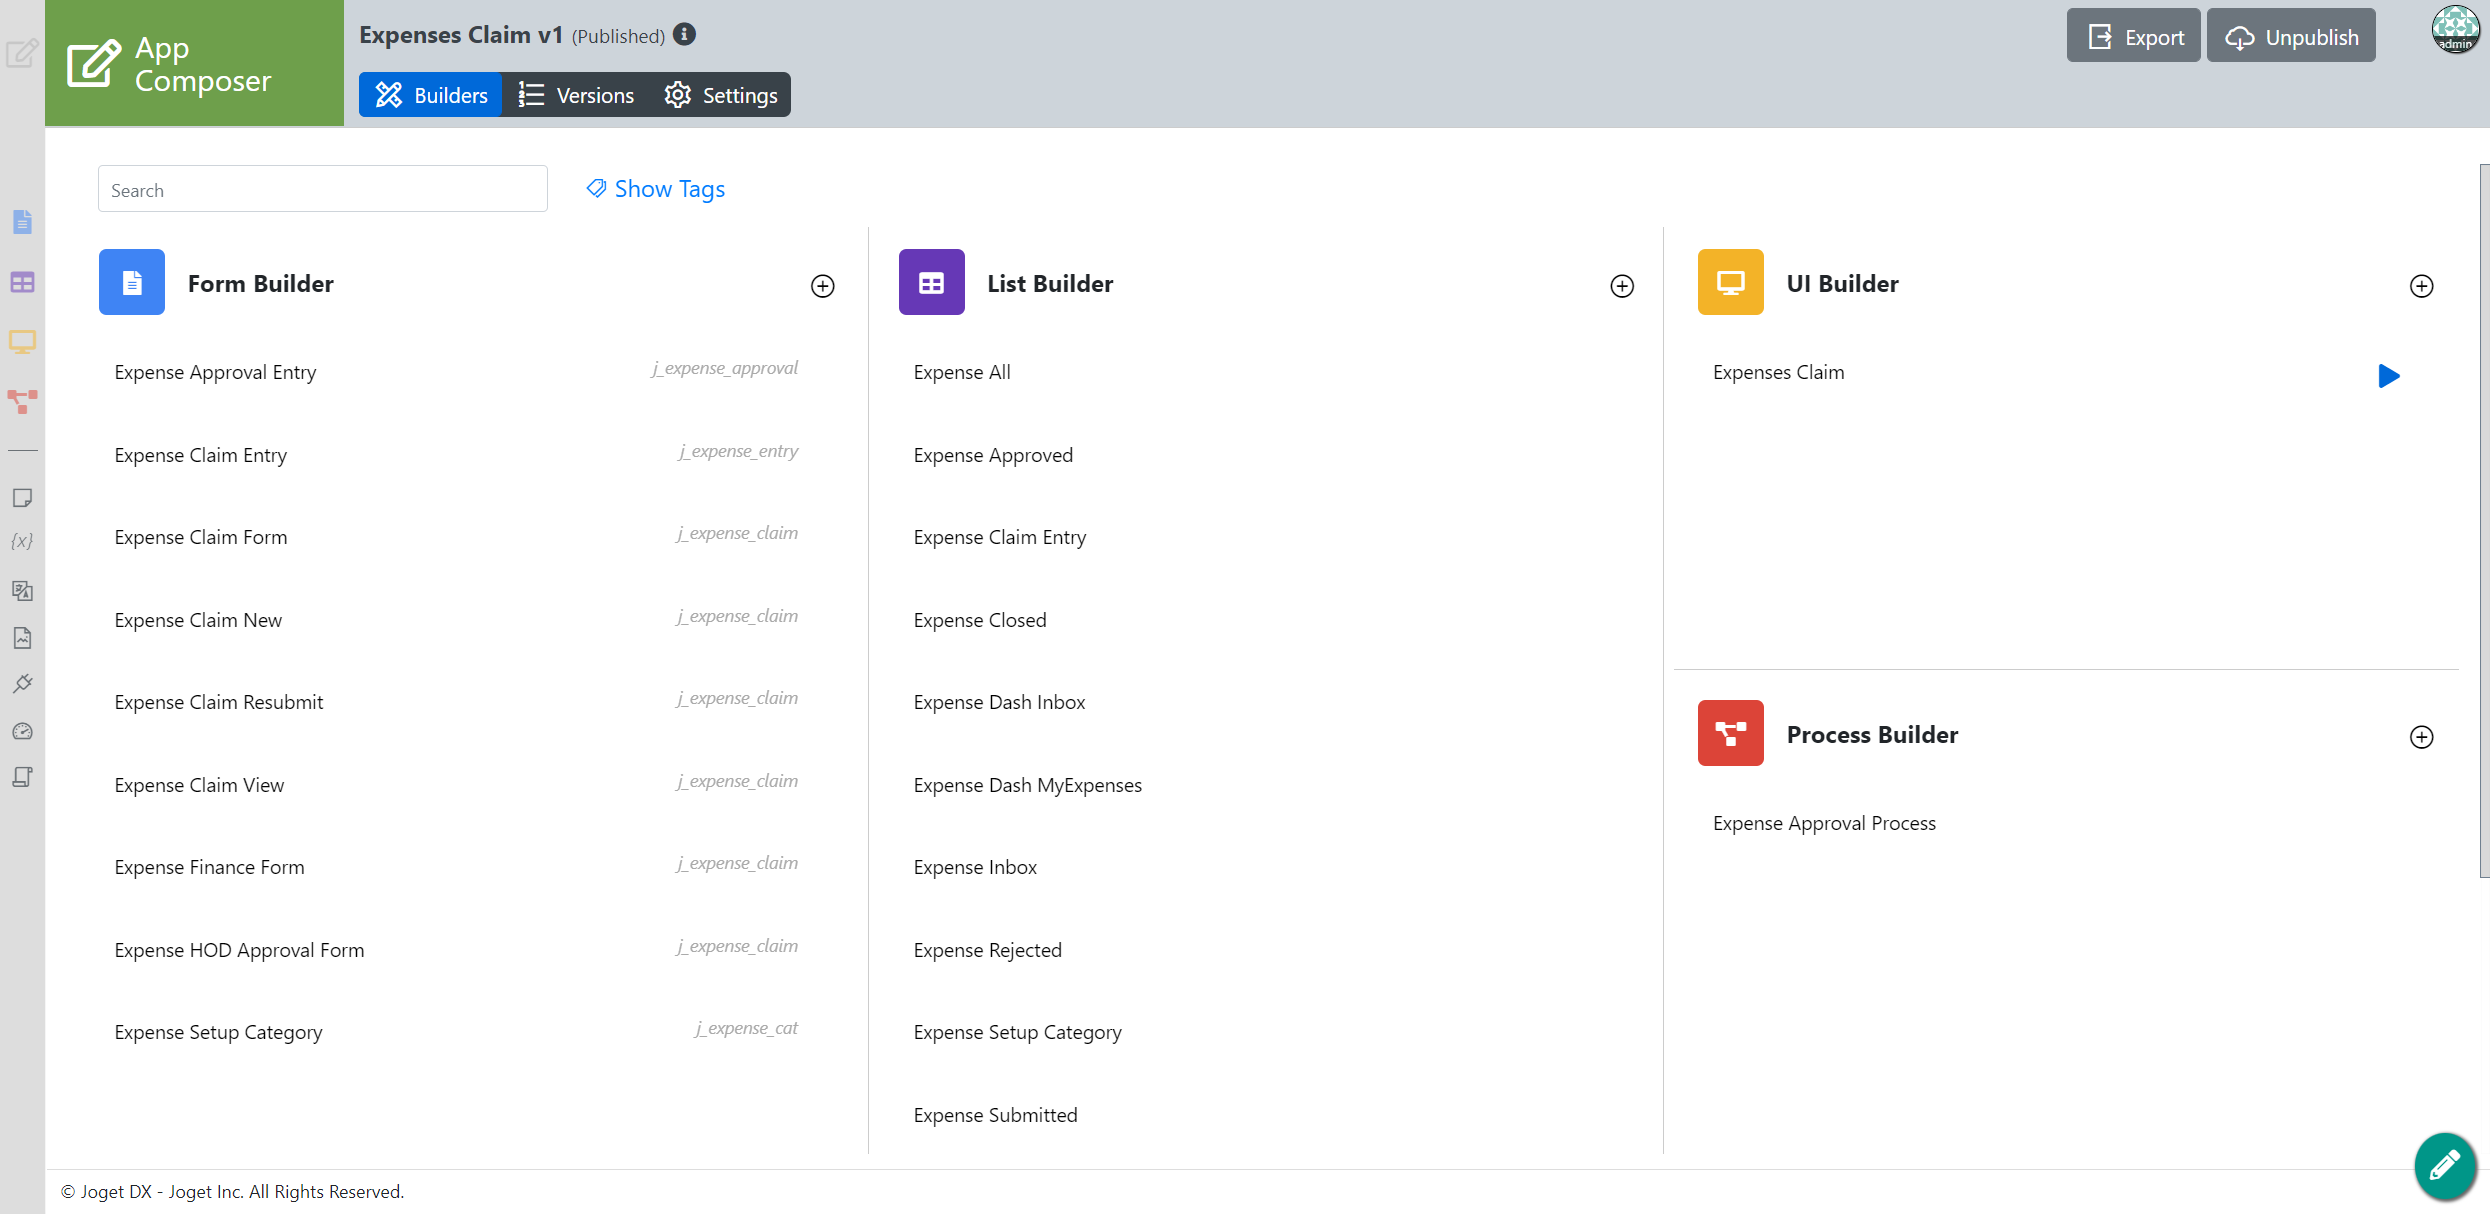The image size is (2490, 1214).
Task: Click the purple List Builder tile icon
Action: (x=931, y=282)
